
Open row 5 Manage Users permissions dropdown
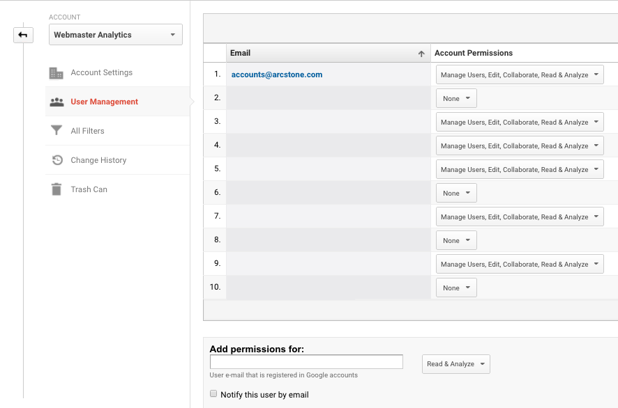point(519,170)
